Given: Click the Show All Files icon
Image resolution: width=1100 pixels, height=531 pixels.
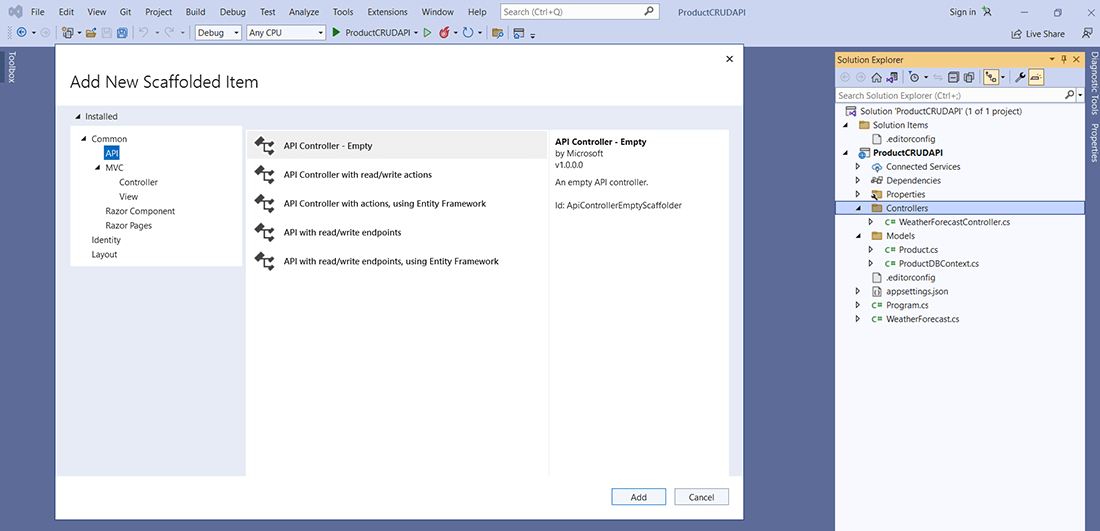Looking at the screenshot, I should click(969, 77).
